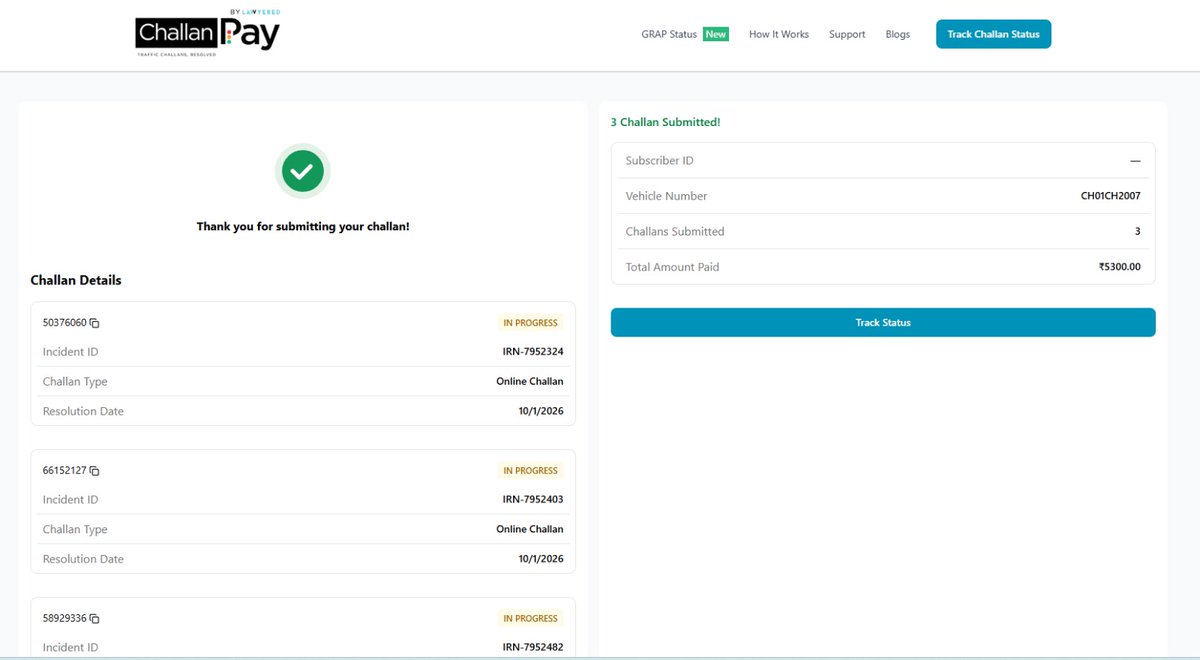The height and width of the screenshot is (660, 1200).
Task: Copy challan number 66152127
Action: (95, 471)
